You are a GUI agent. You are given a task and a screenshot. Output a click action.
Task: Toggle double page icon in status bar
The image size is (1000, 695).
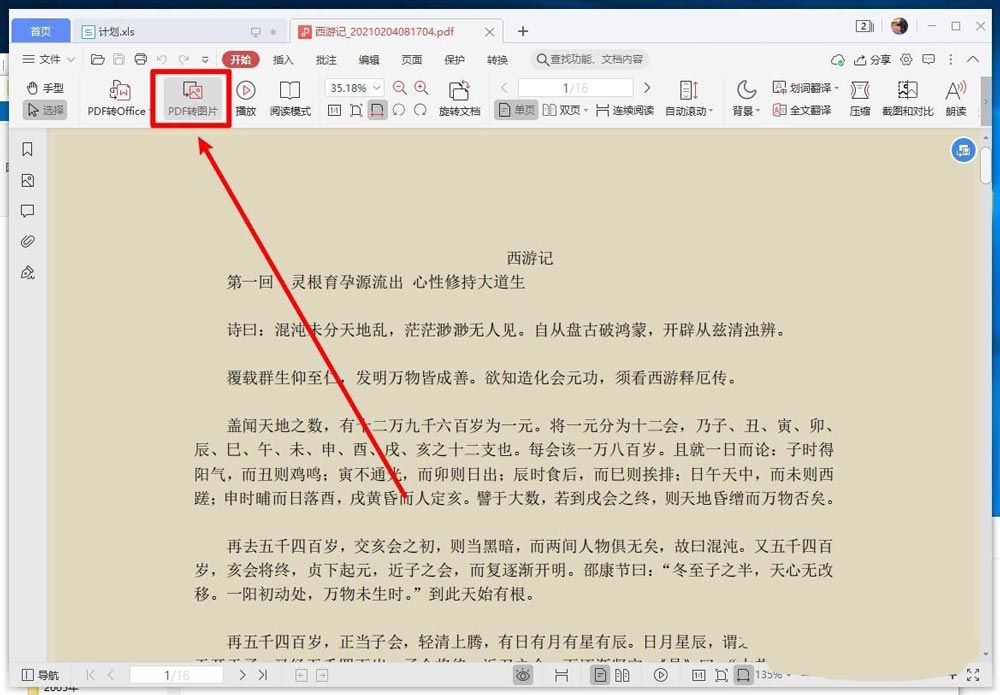tap(622, 675)
